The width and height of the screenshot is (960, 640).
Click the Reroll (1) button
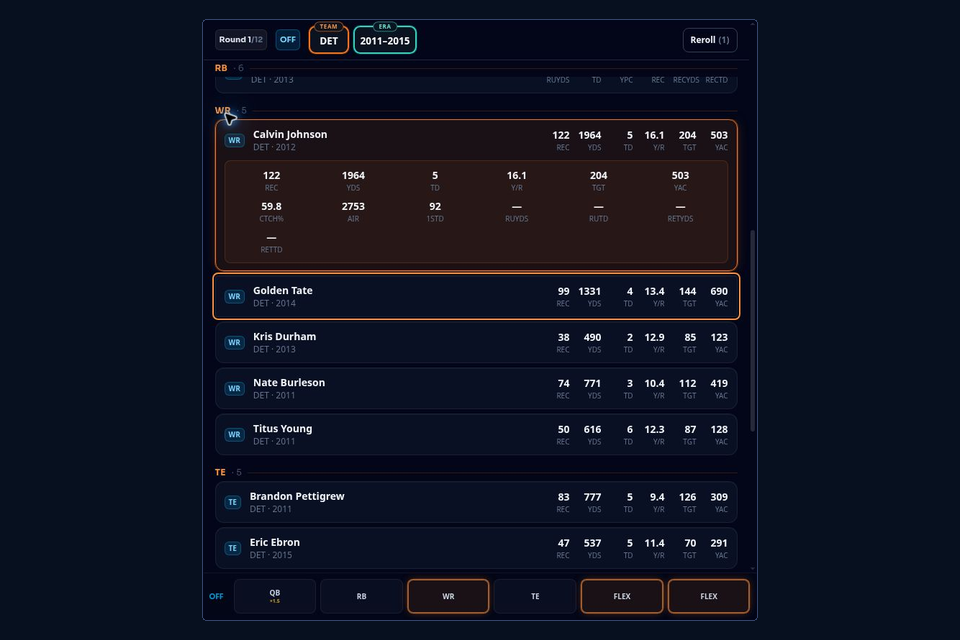coord(710,40)
